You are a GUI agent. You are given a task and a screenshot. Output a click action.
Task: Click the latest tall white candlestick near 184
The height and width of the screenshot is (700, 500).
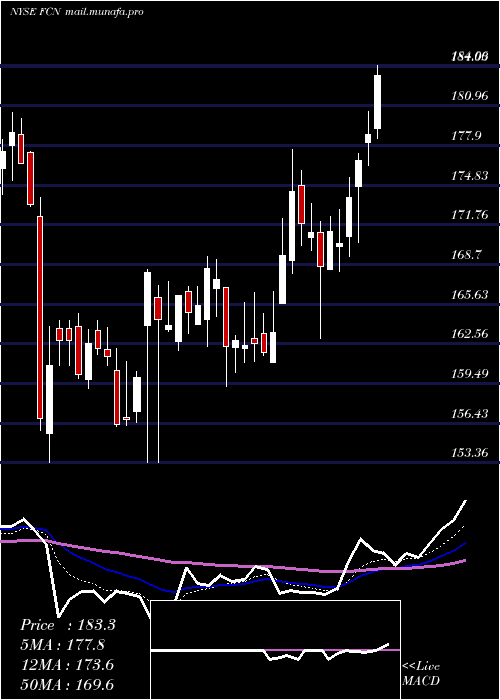pyautogui.click(x=378, y=102)
